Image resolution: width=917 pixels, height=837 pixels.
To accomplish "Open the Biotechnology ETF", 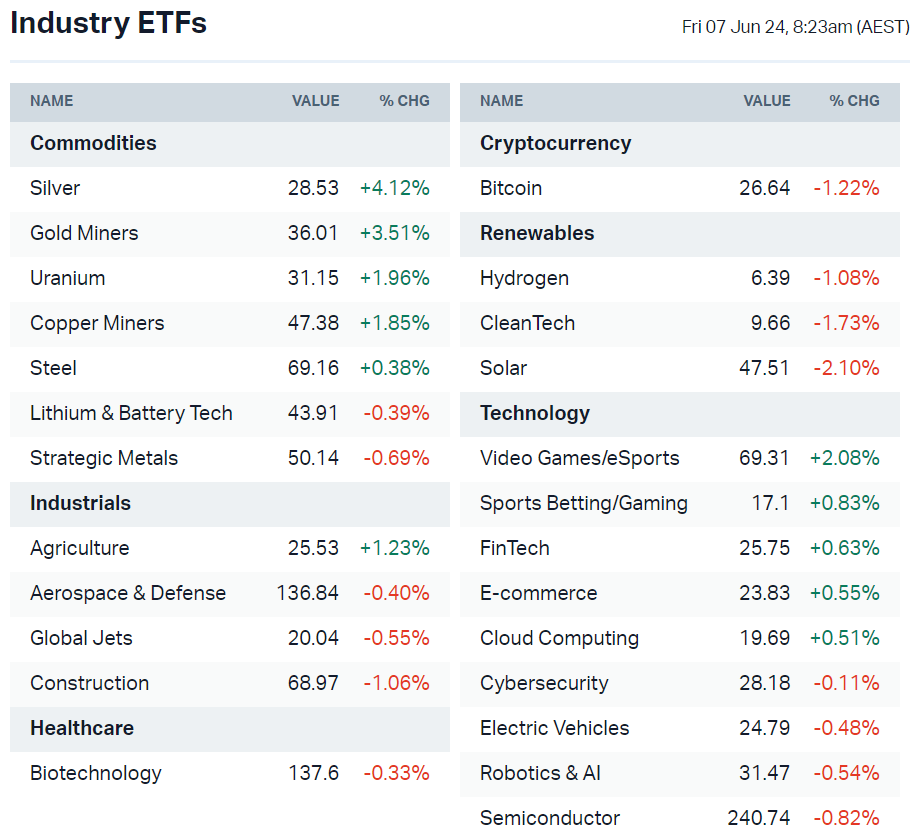I will click(x=95, y=773).
